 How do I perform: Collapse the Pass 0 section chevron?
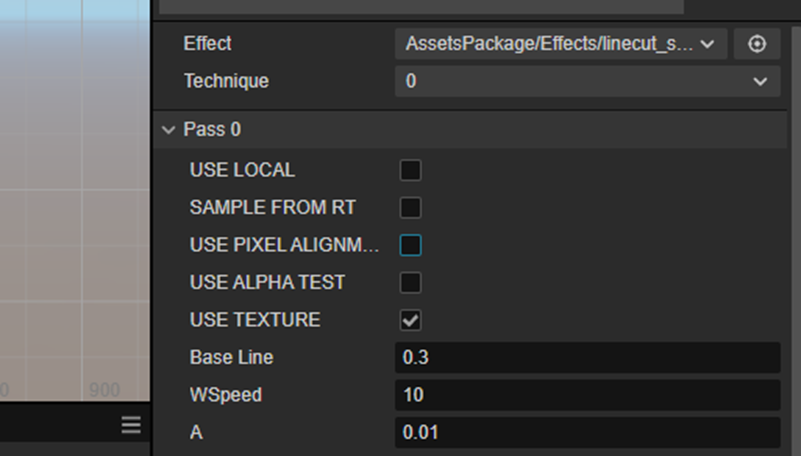[168, 130]
